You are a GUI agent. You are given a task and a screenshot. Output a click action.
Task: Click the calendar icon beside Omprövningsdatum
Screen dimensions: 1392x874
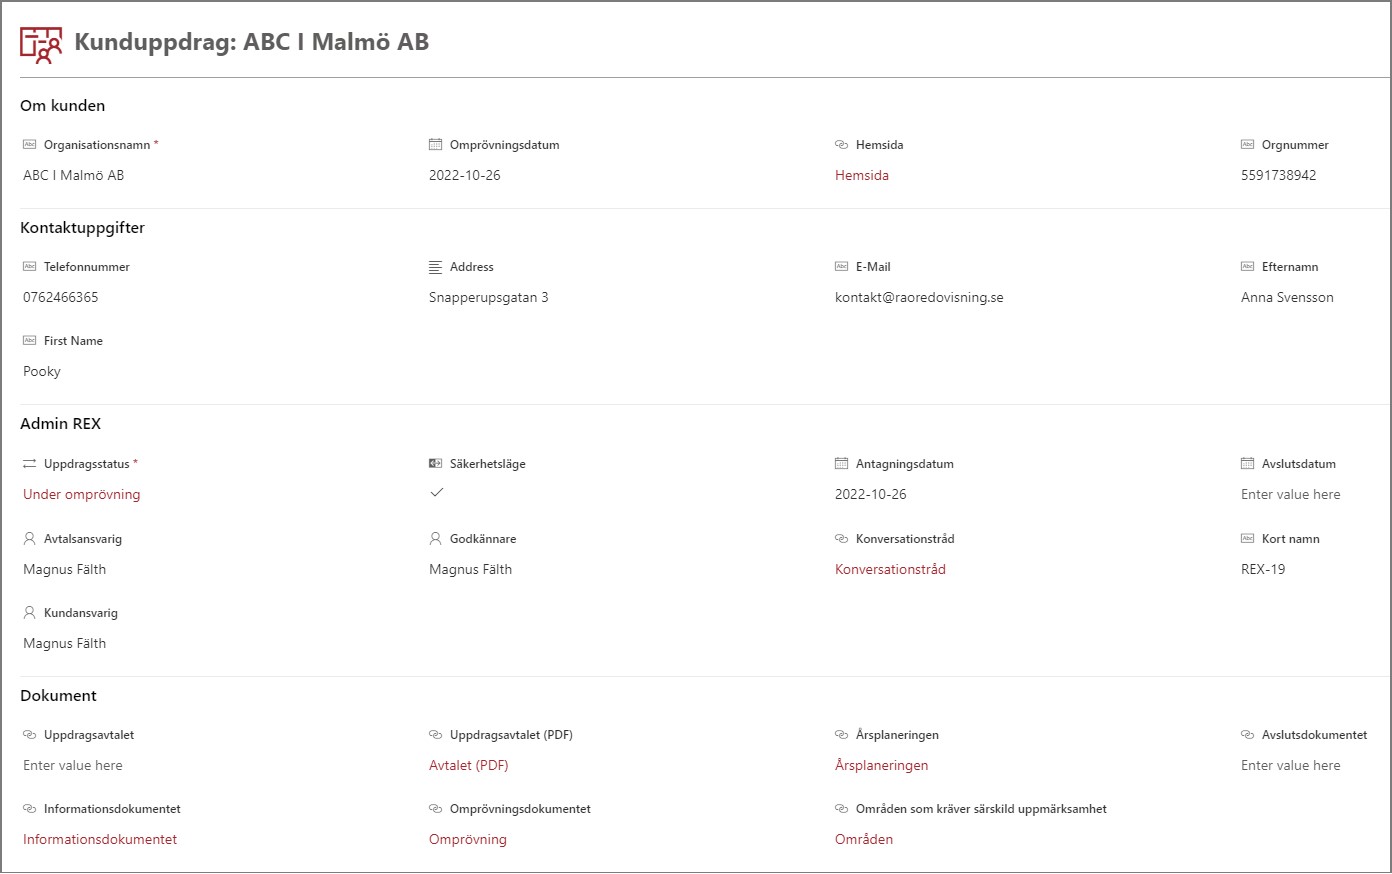click(x=435, y=145)
